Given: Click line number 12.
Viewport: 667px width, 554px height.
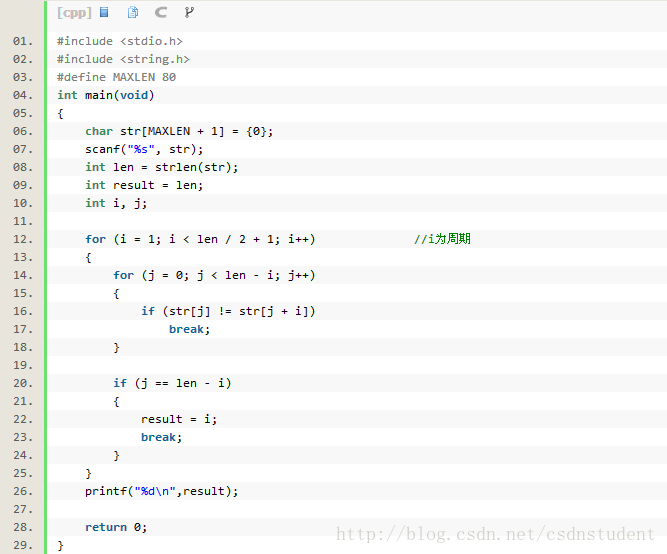Looking at the screenshot, I should click(x=23, y=239).
